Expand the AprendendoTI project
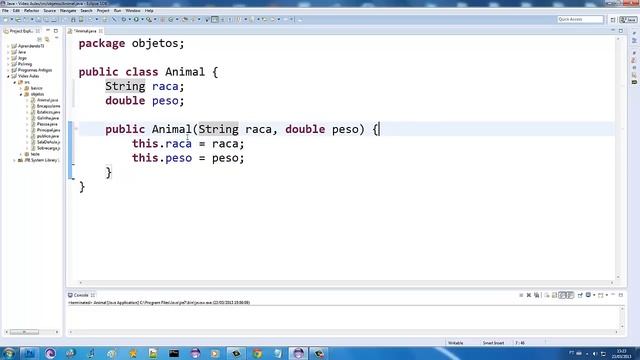This screenshot has width=640, height=360. (8, 46)
